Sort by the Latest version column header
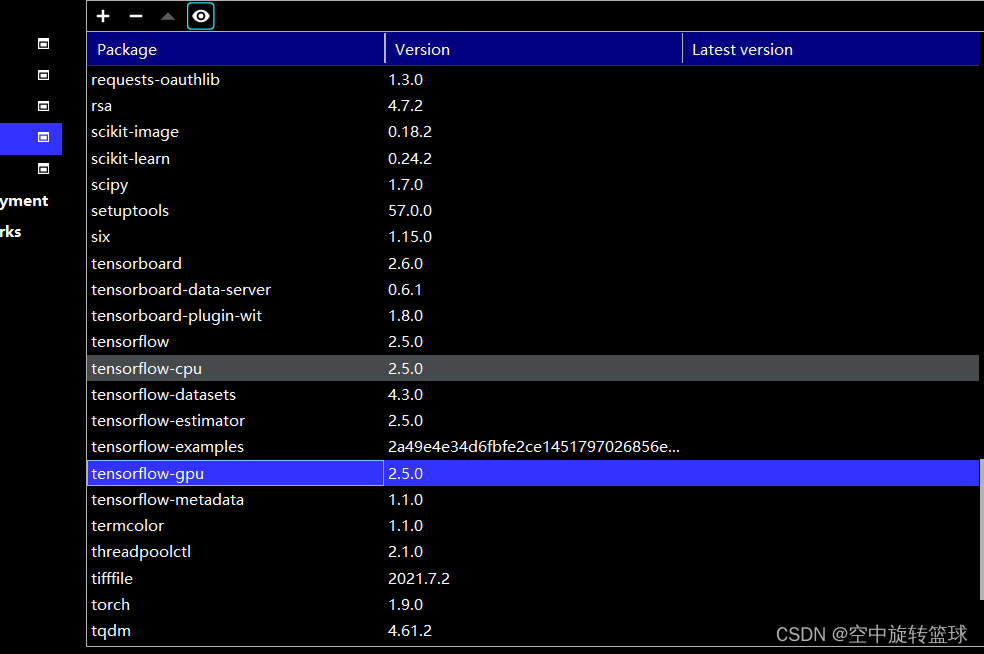This screenshot has height=654, width=984. pyautogui.click(x=830, y=50)
